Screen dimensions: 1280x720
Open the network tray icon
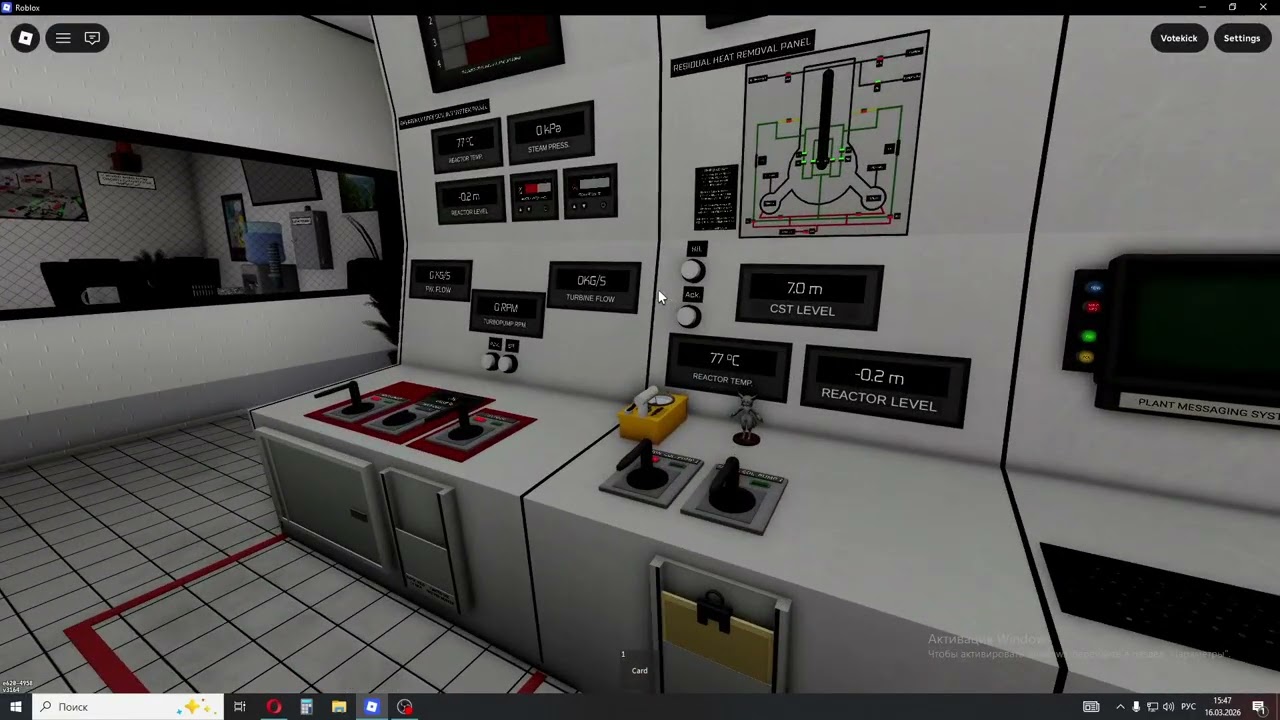pos(1152,707)
